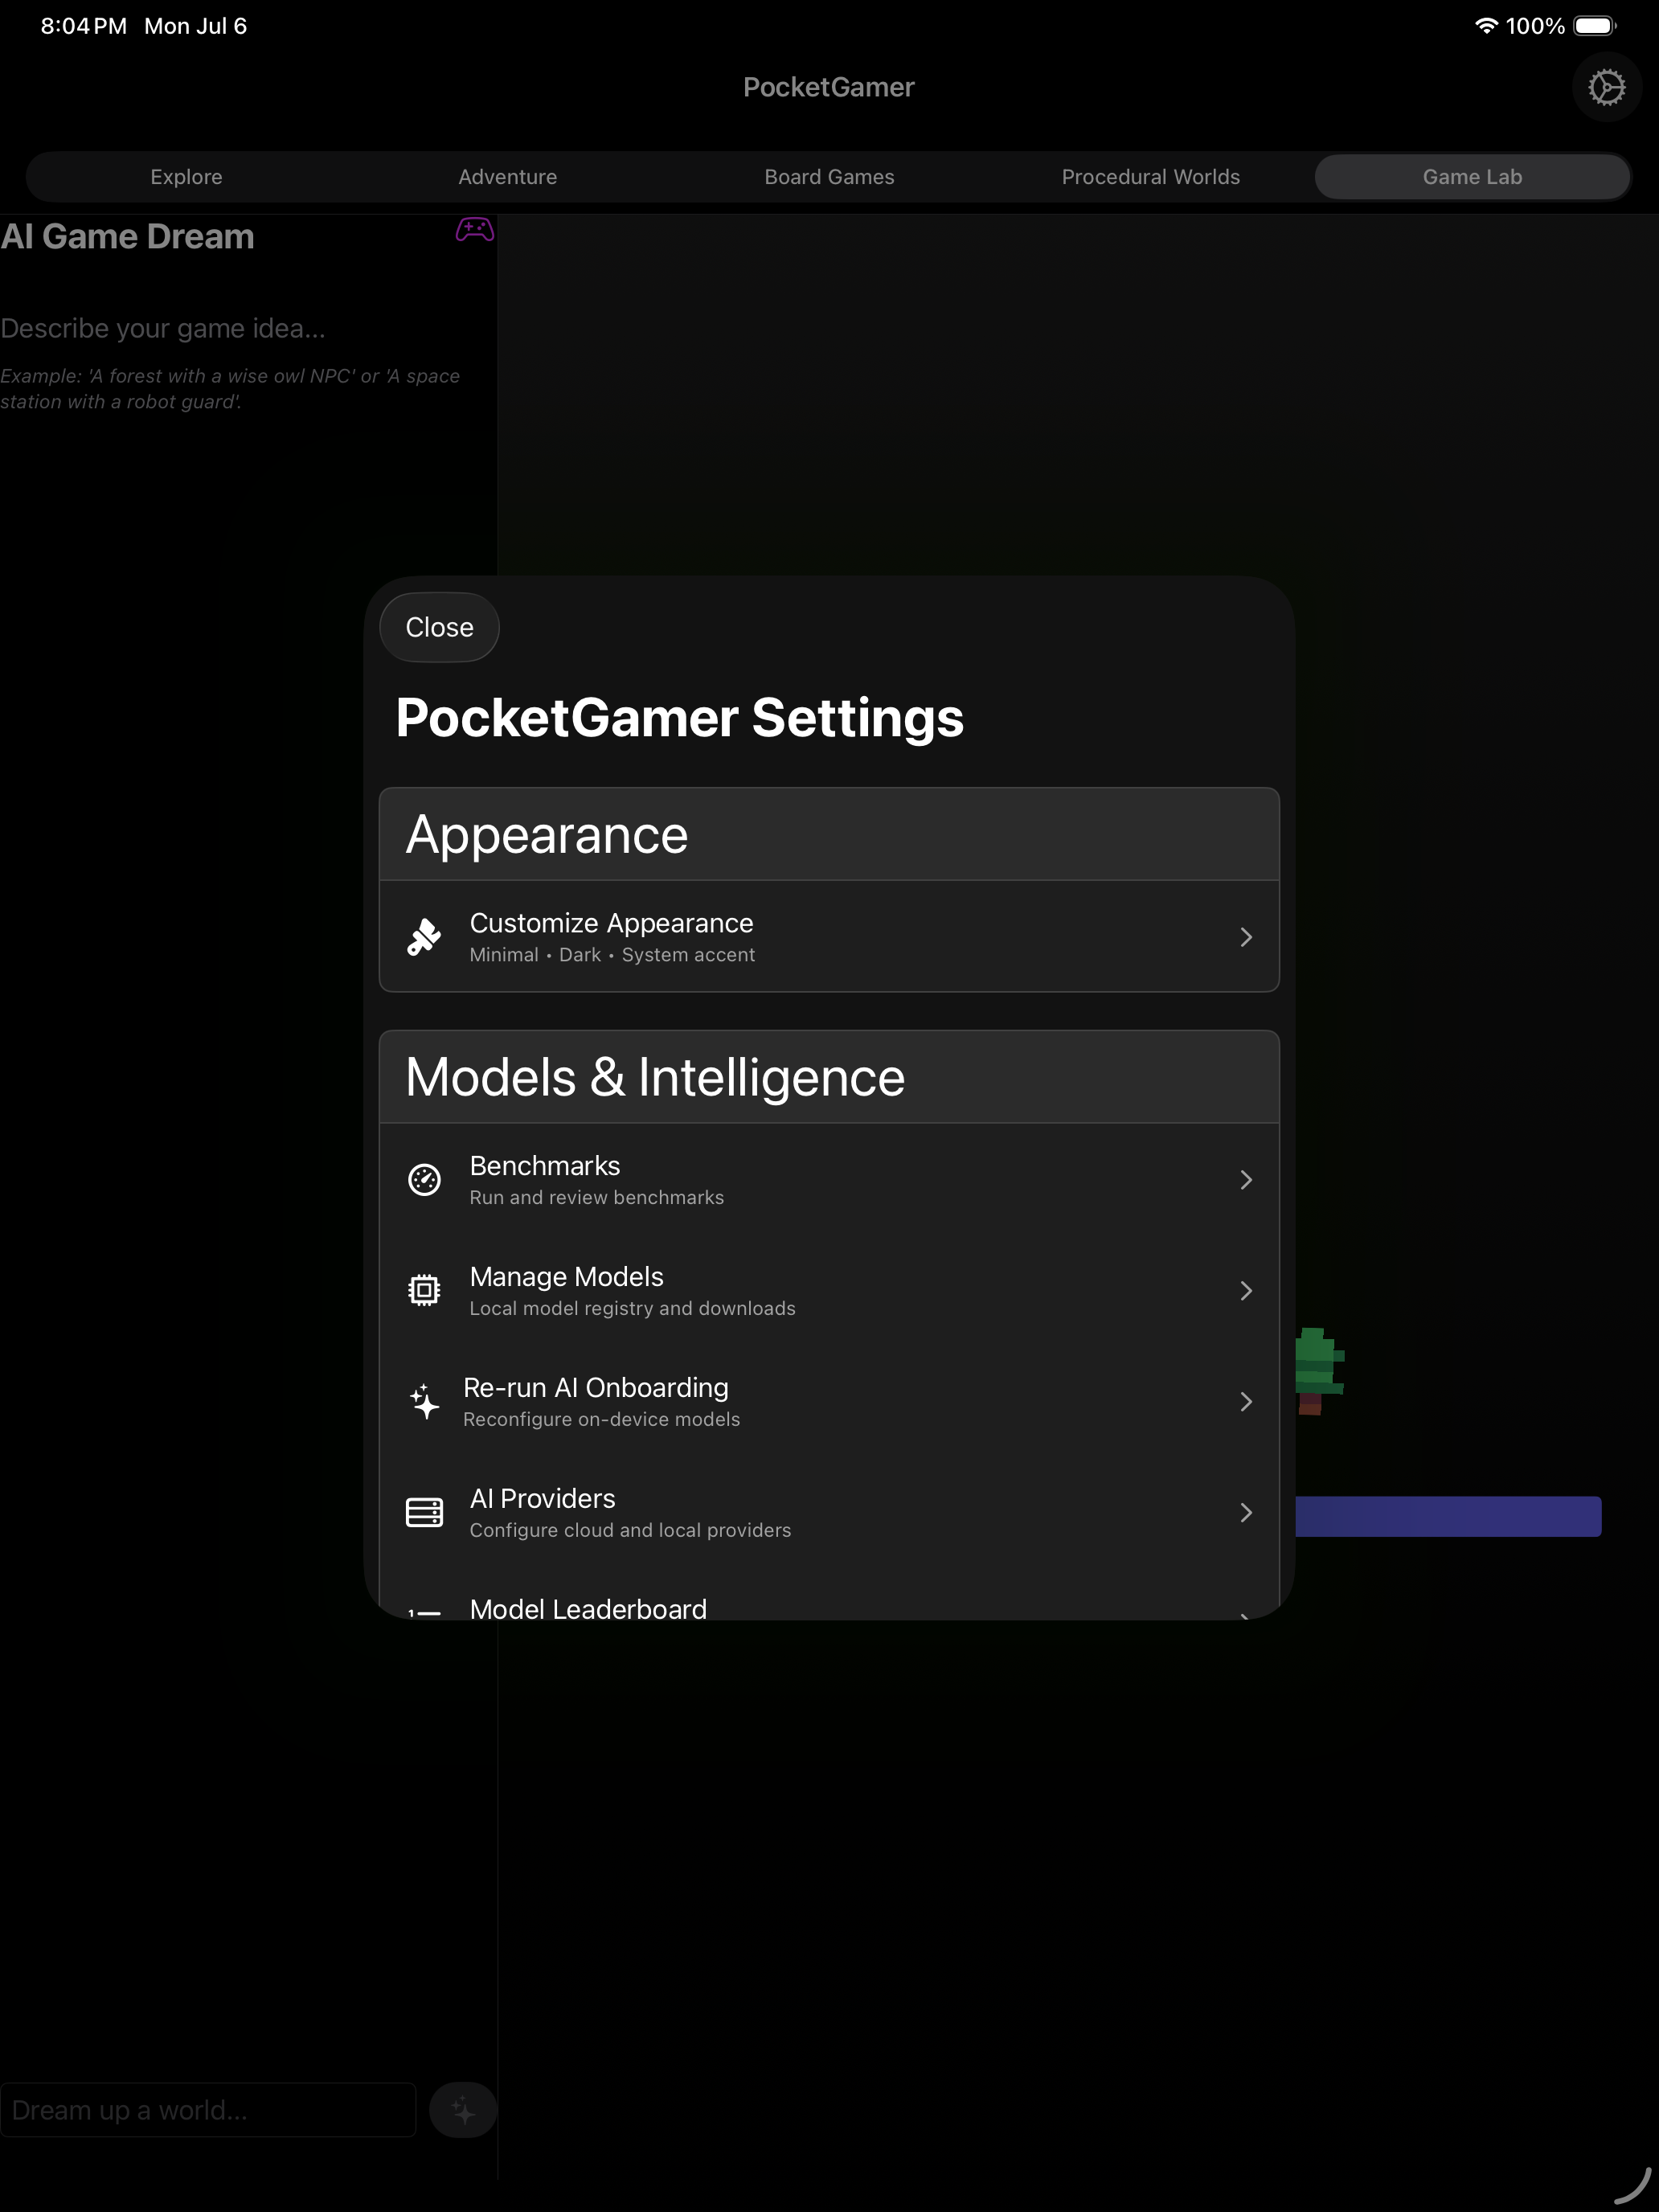
Task: Tap the 'Mon Jul 6' date
Action: click(196, 26)
